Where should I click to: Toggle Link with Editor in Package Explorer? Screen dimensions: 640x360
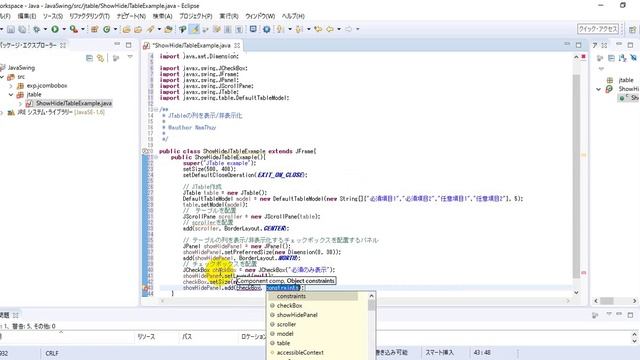point(100,58)
